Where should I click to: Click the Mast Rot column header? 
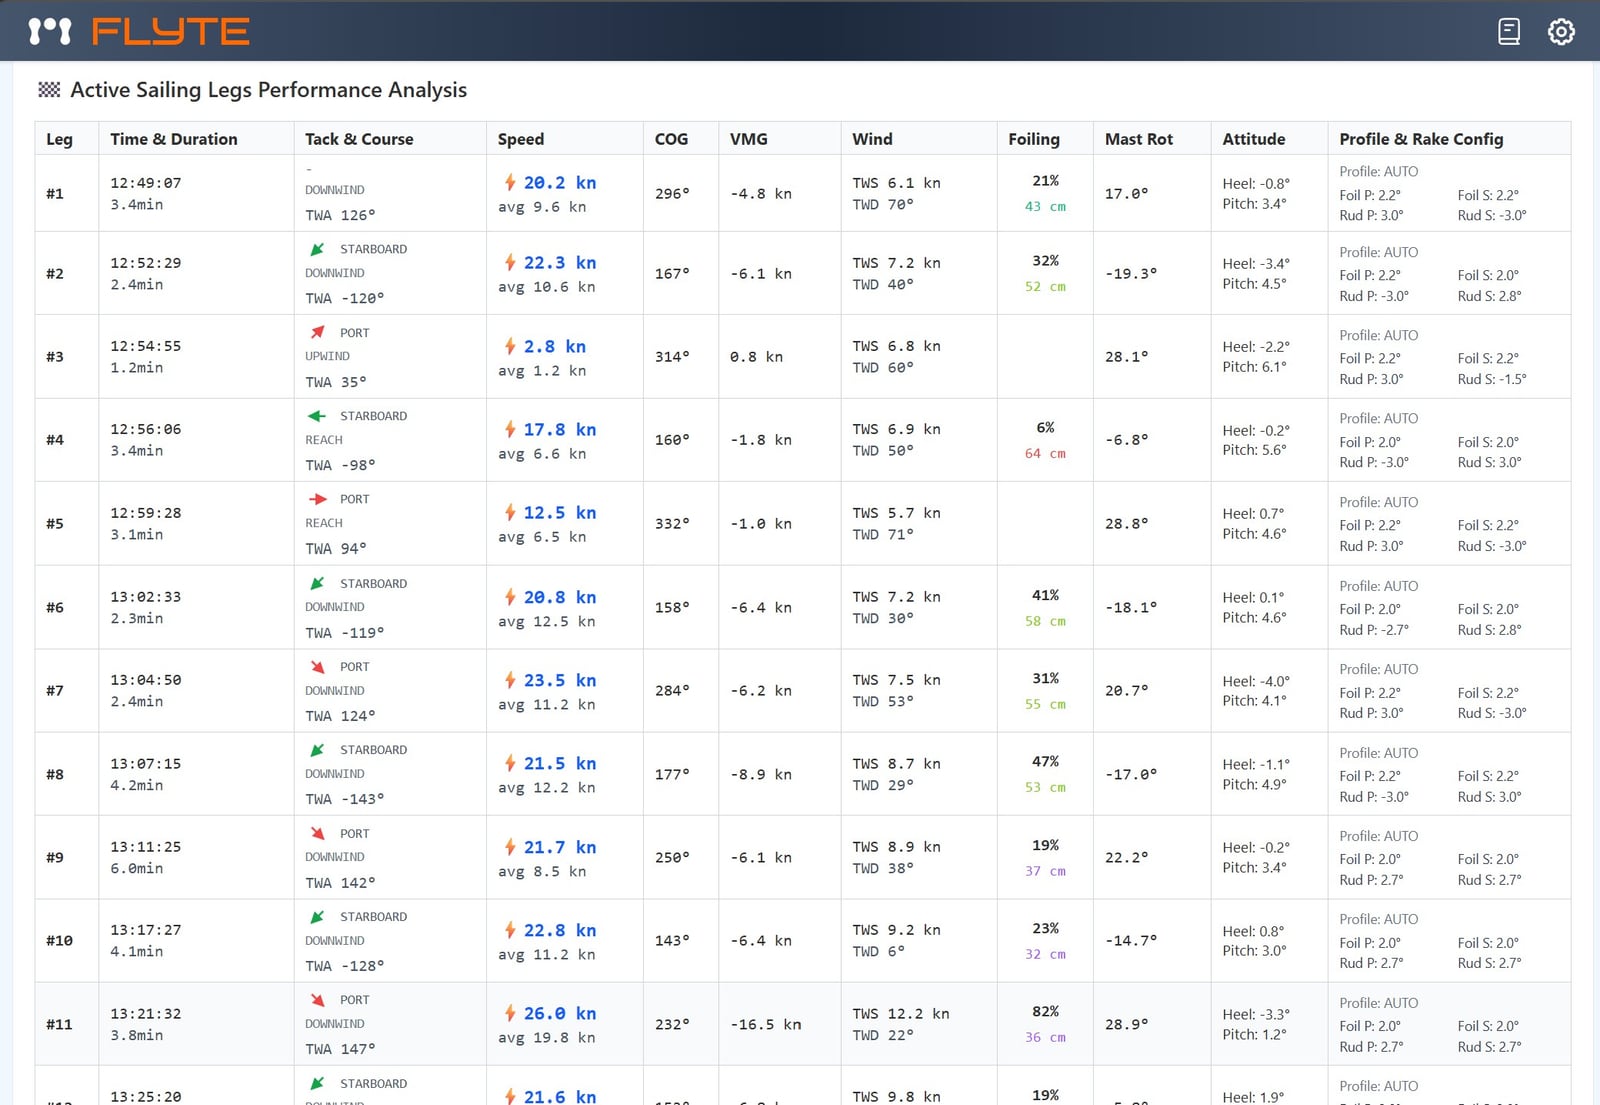[x=1138, y=139]
